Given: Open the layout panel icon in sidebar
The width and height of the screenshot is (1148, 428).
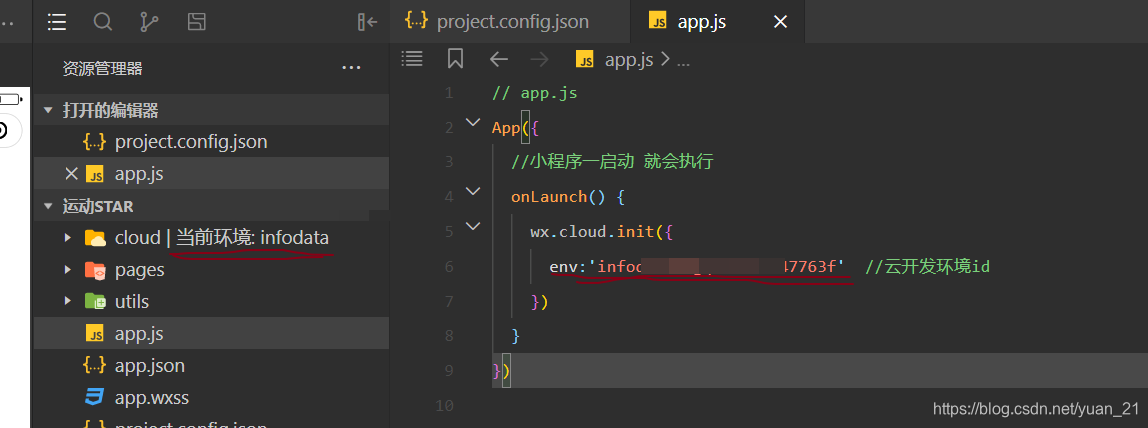Looking at the screenshot, I should coord(196,22).
